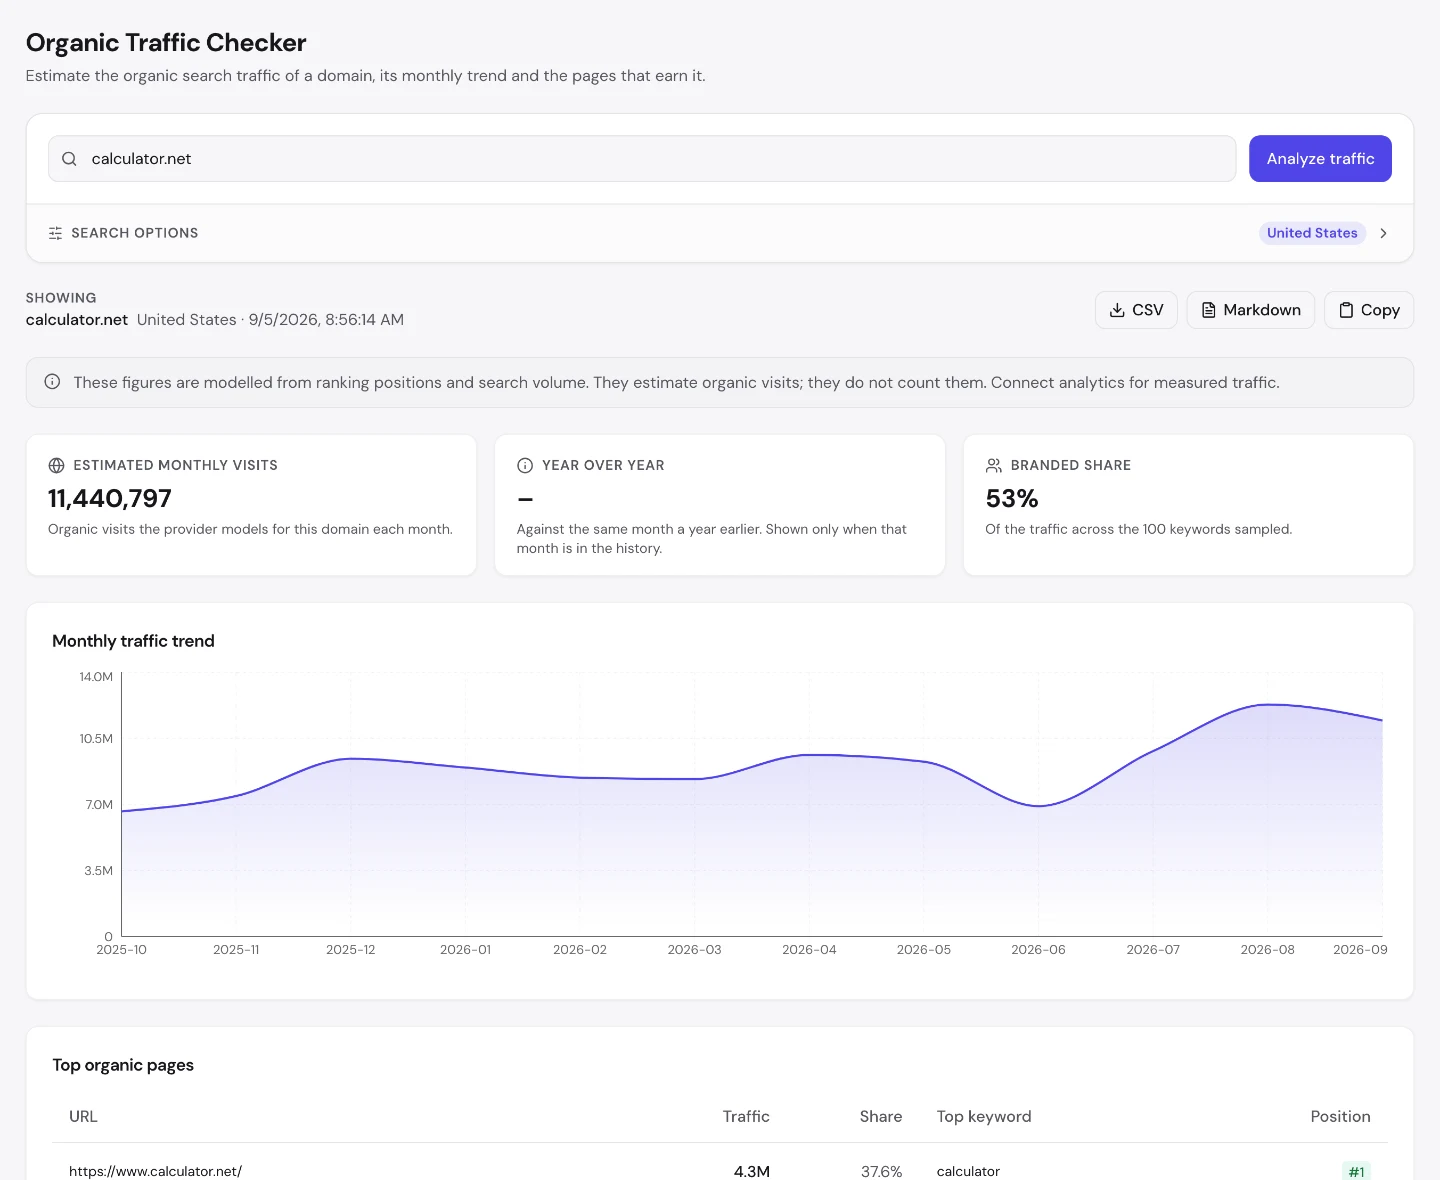
Task: Click the 11,440,797 monthly visits value
Action: (x=110, y=498)
